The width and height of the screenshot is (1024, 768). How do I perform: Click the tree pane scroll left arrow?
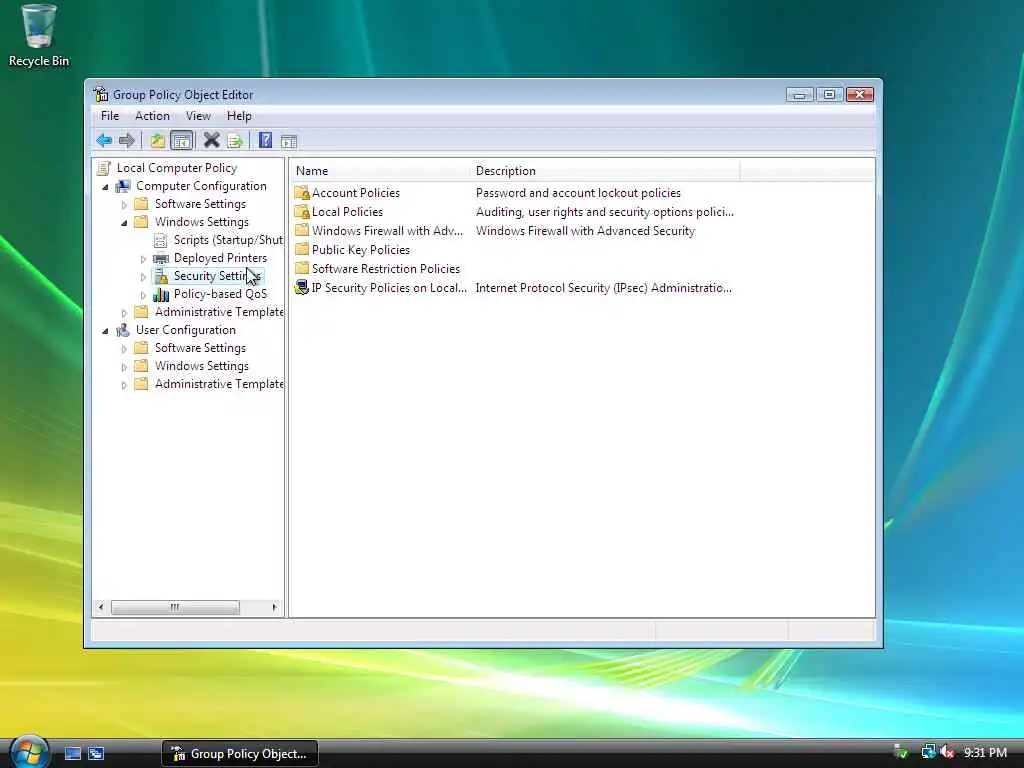pos(101,607)
